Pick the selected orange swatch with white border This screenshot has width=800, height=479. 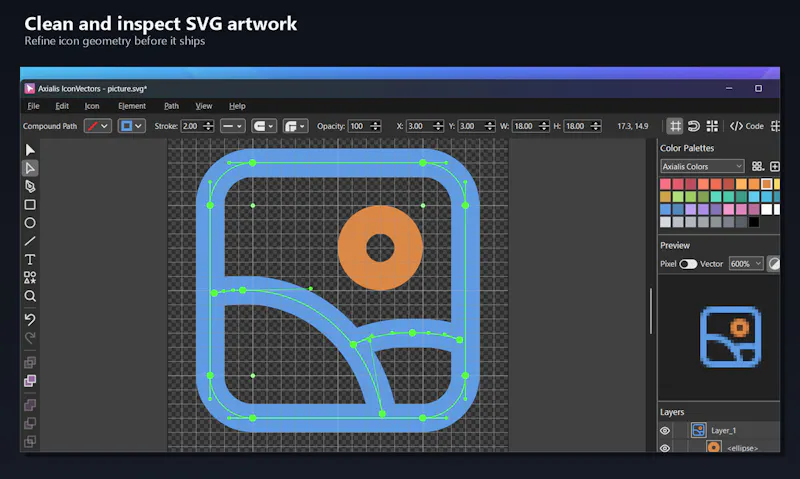(x=766, y=184)
